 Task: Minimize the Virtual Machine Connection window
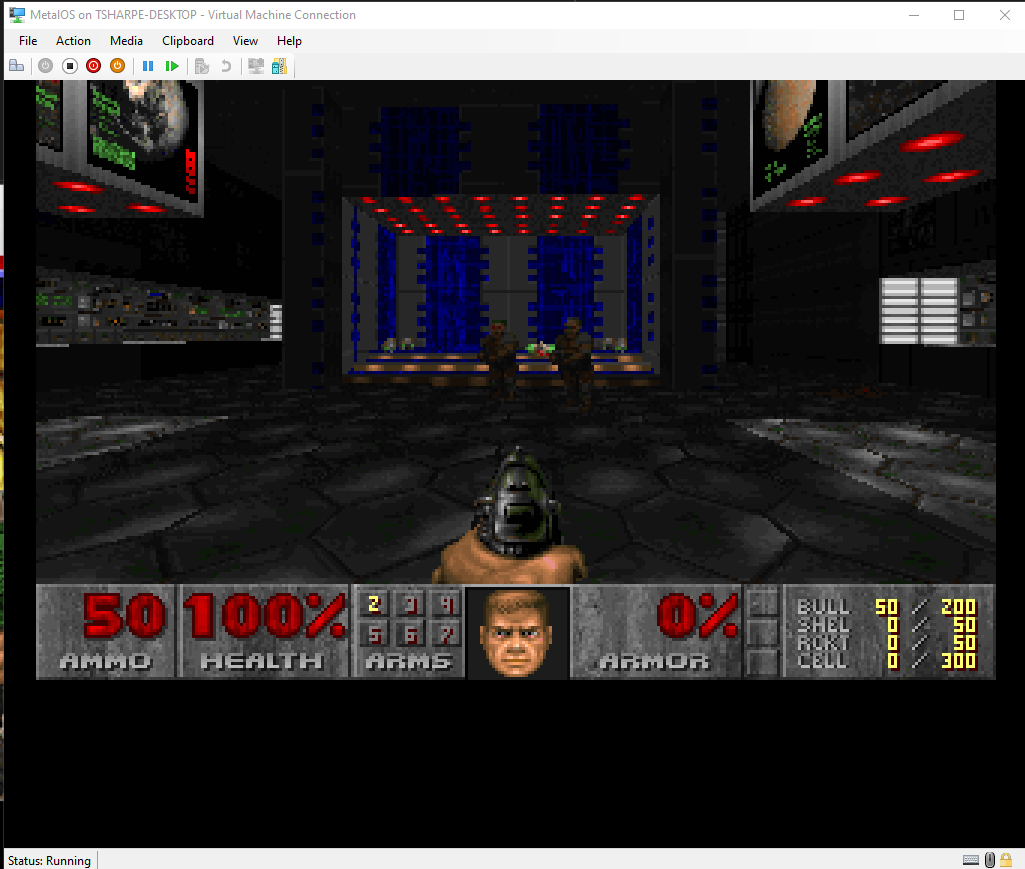(x=914, y=15)
